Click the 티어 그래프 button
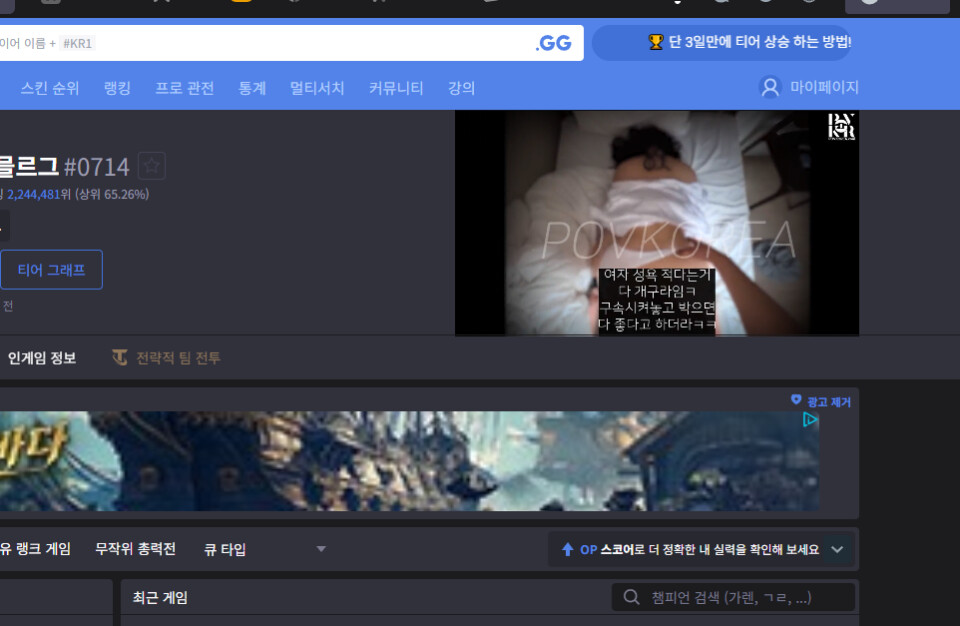 (51, 270)
